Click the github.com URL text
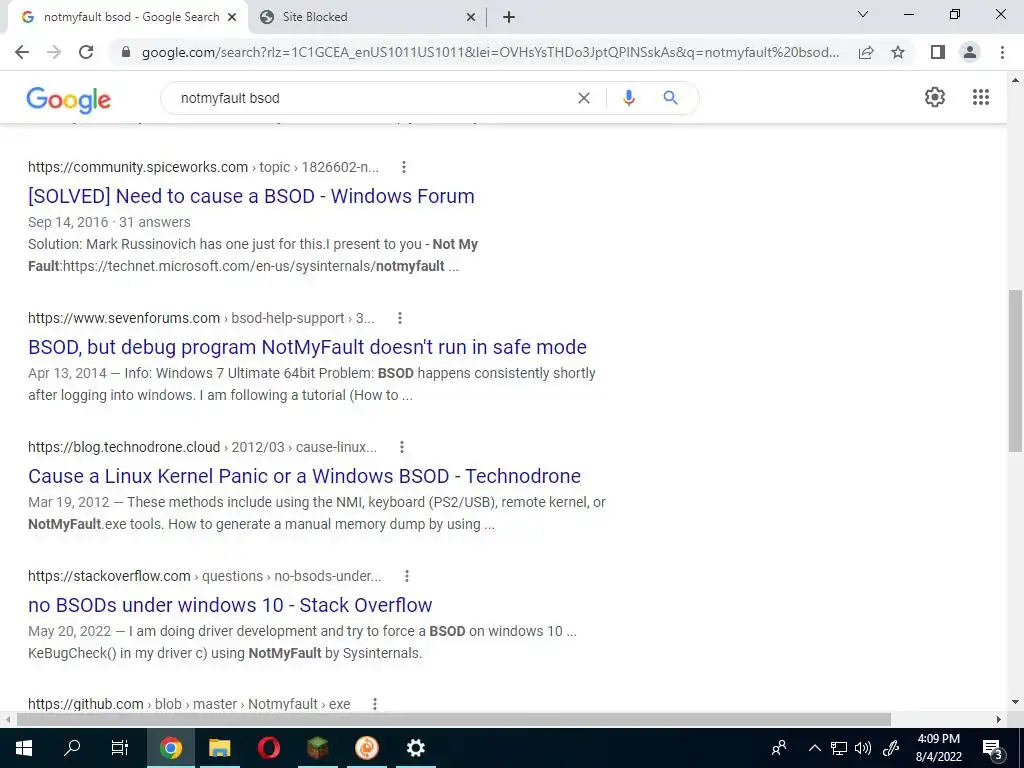 pos(86,704)
